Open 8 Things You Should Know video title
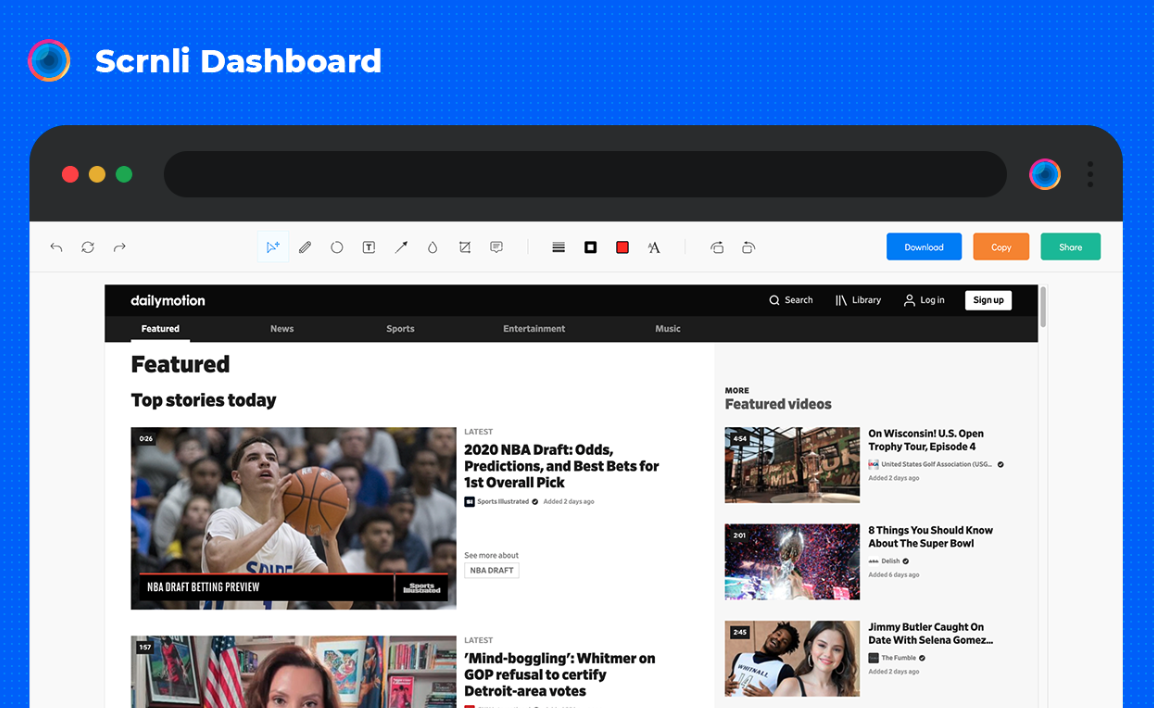 930,537
